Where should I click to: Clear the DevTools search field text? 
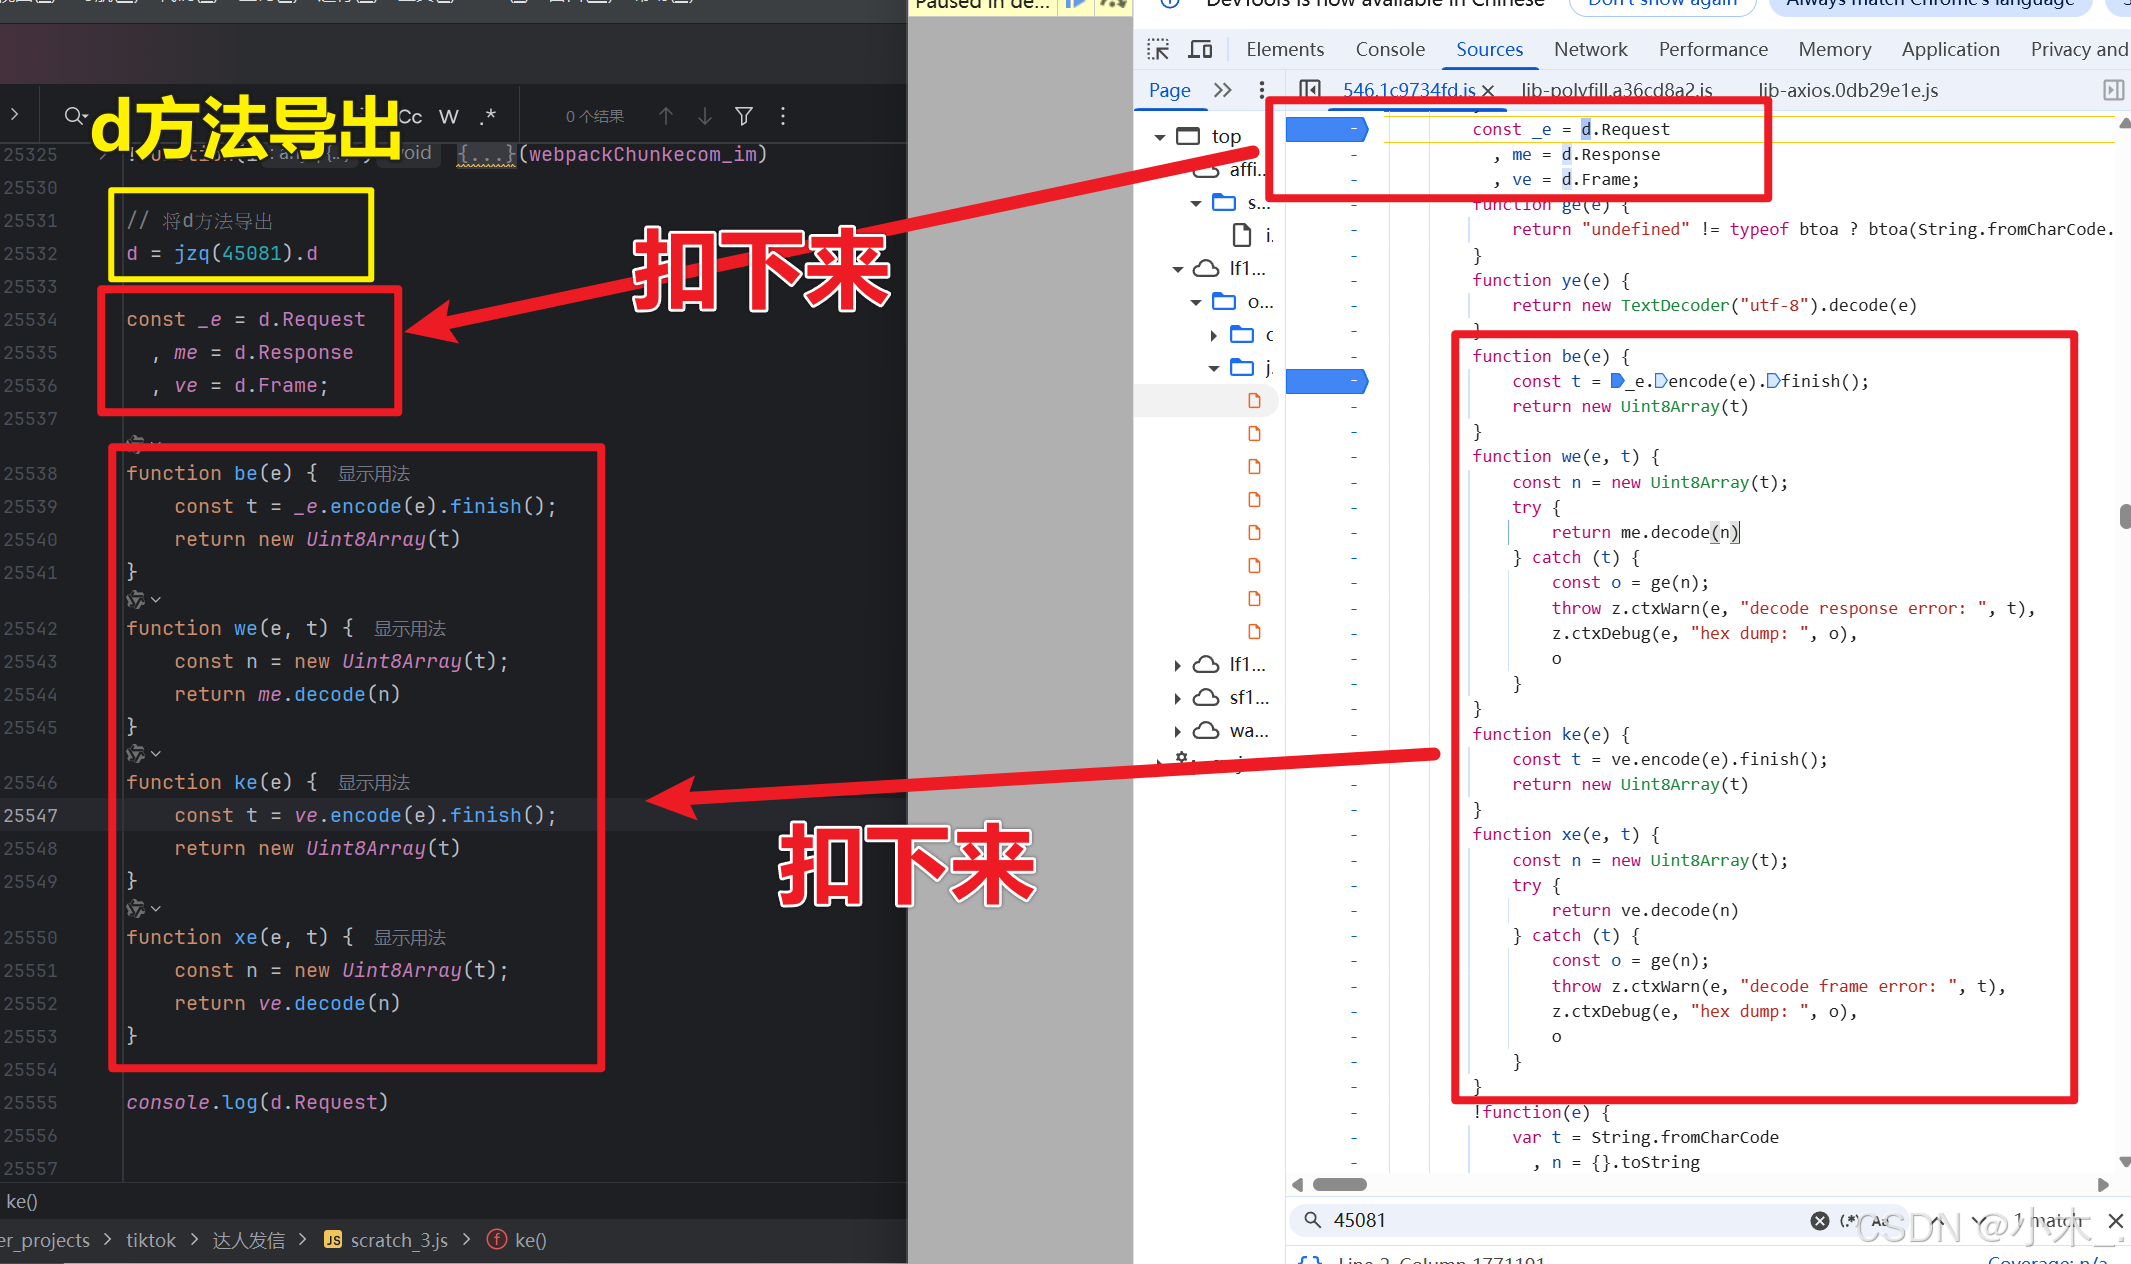pos(1819,1220)
